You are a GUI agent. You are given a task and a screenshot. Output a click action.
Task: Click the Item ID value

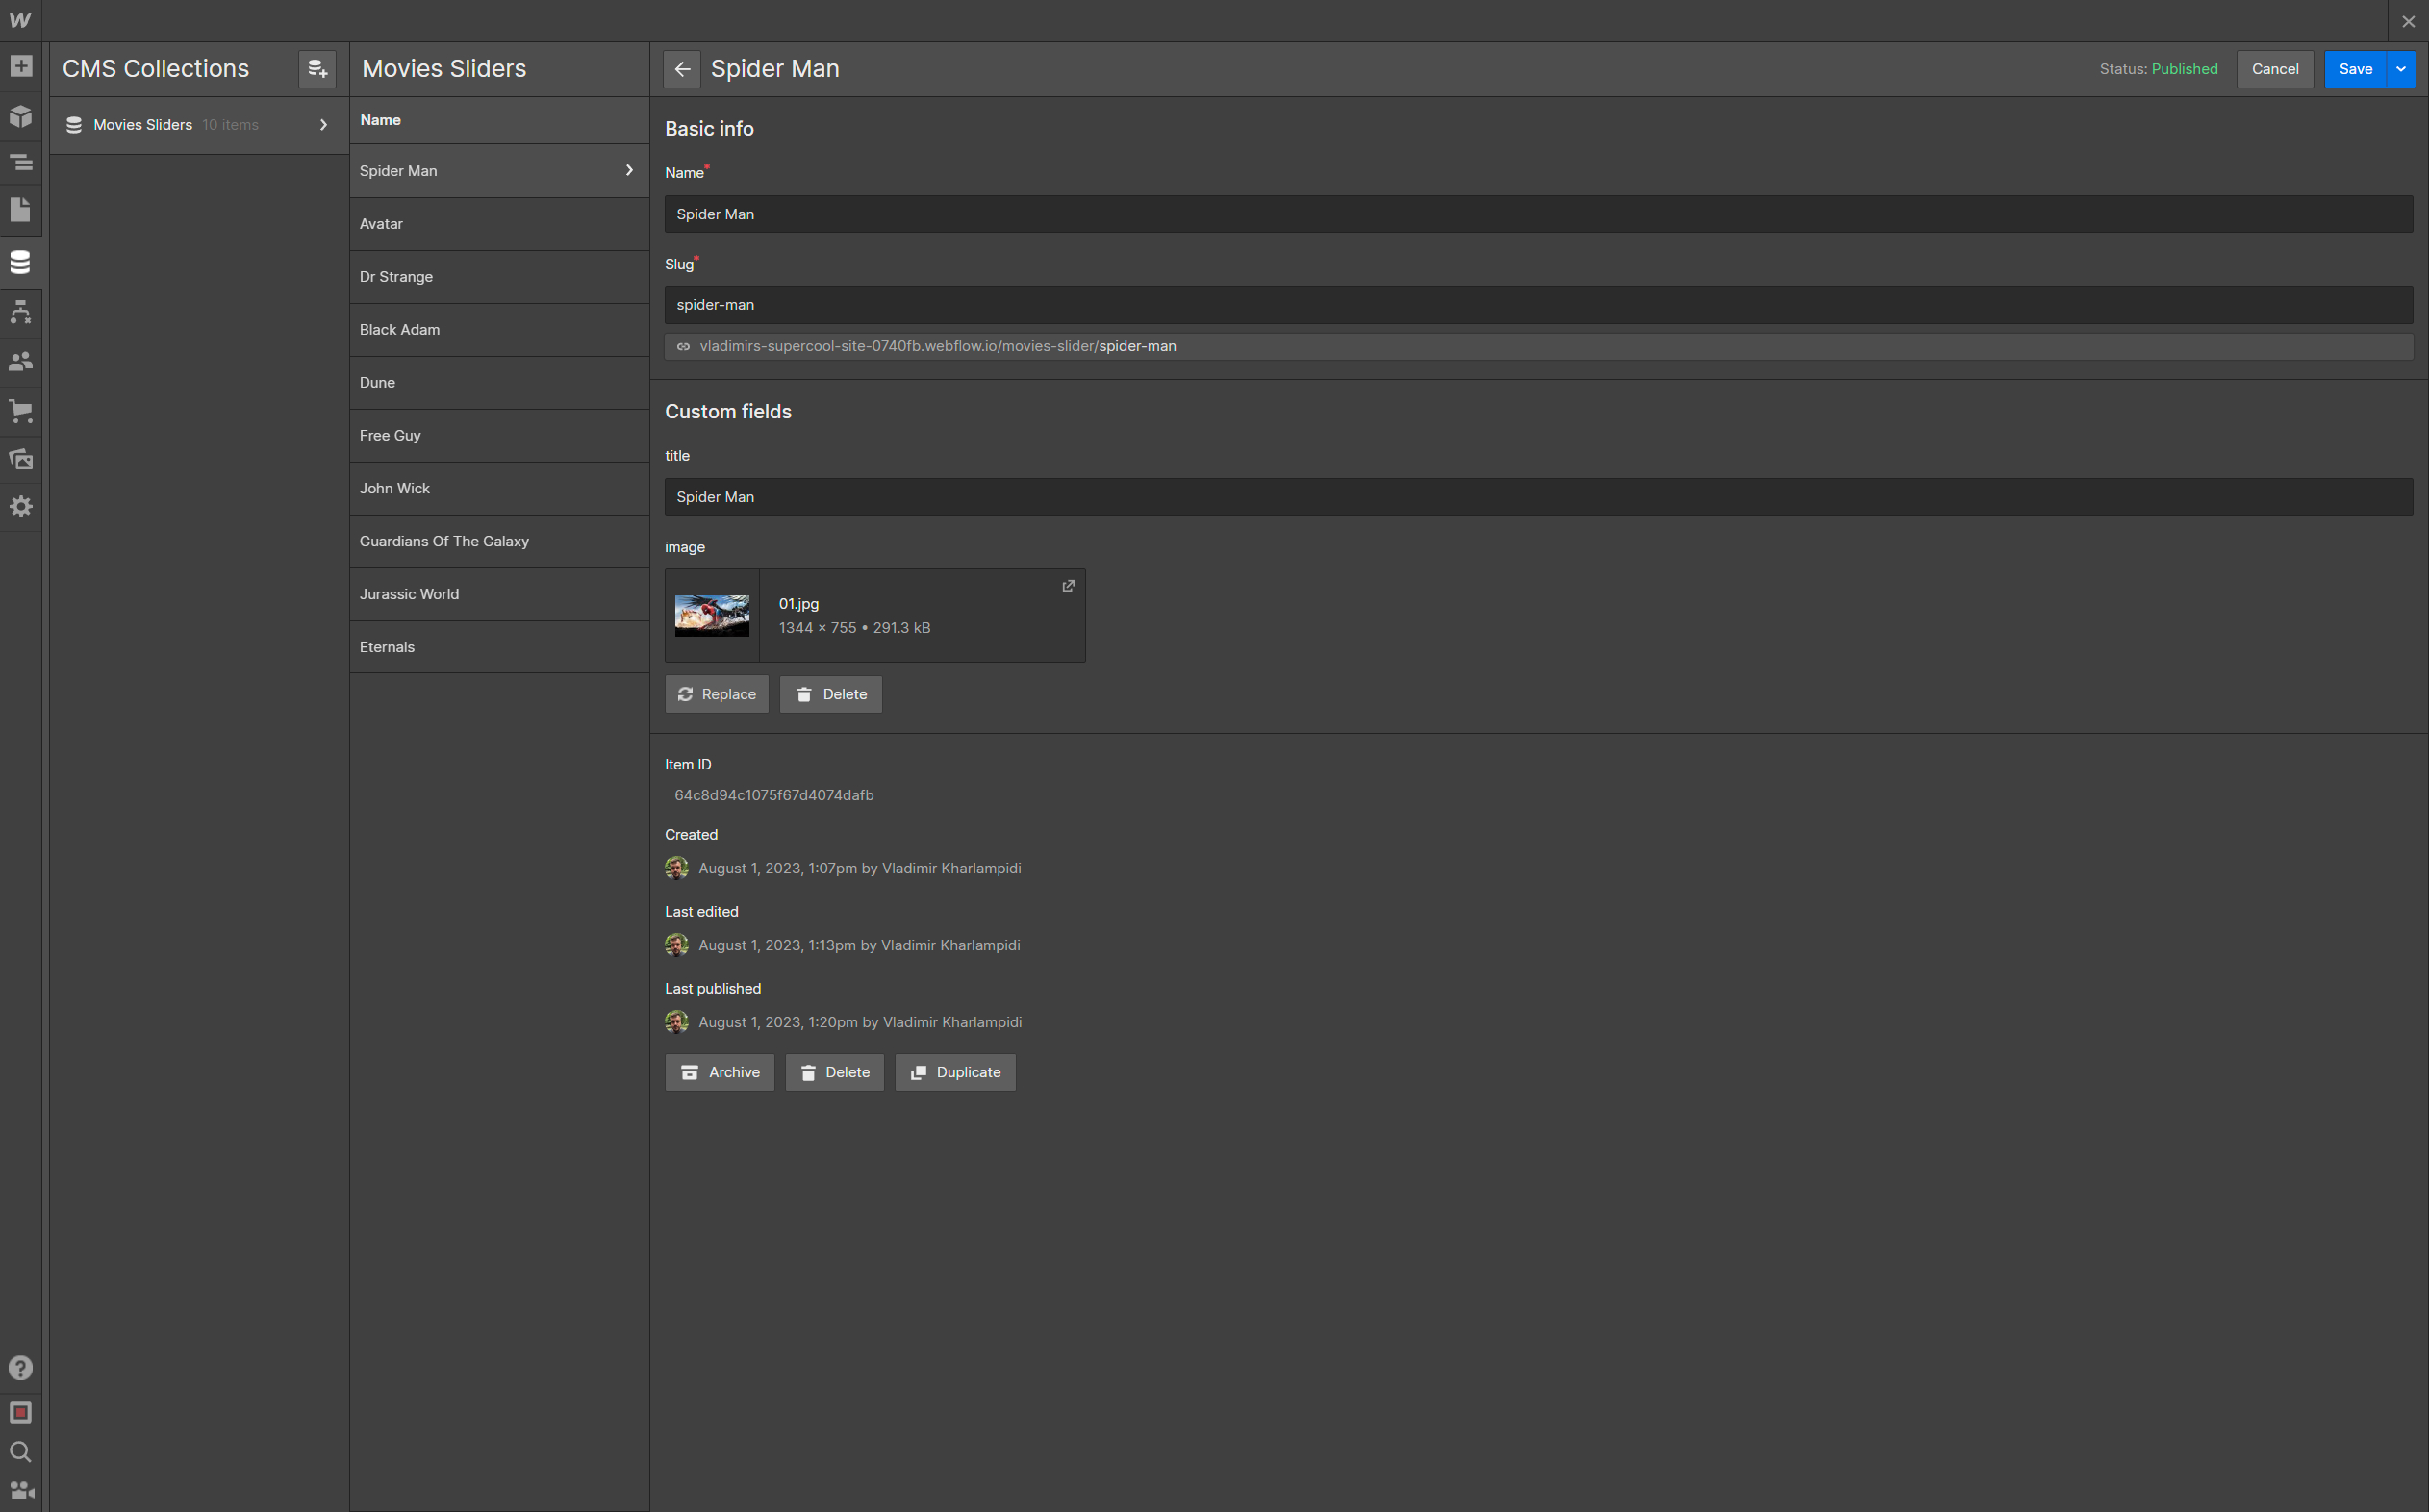point(774,795)
